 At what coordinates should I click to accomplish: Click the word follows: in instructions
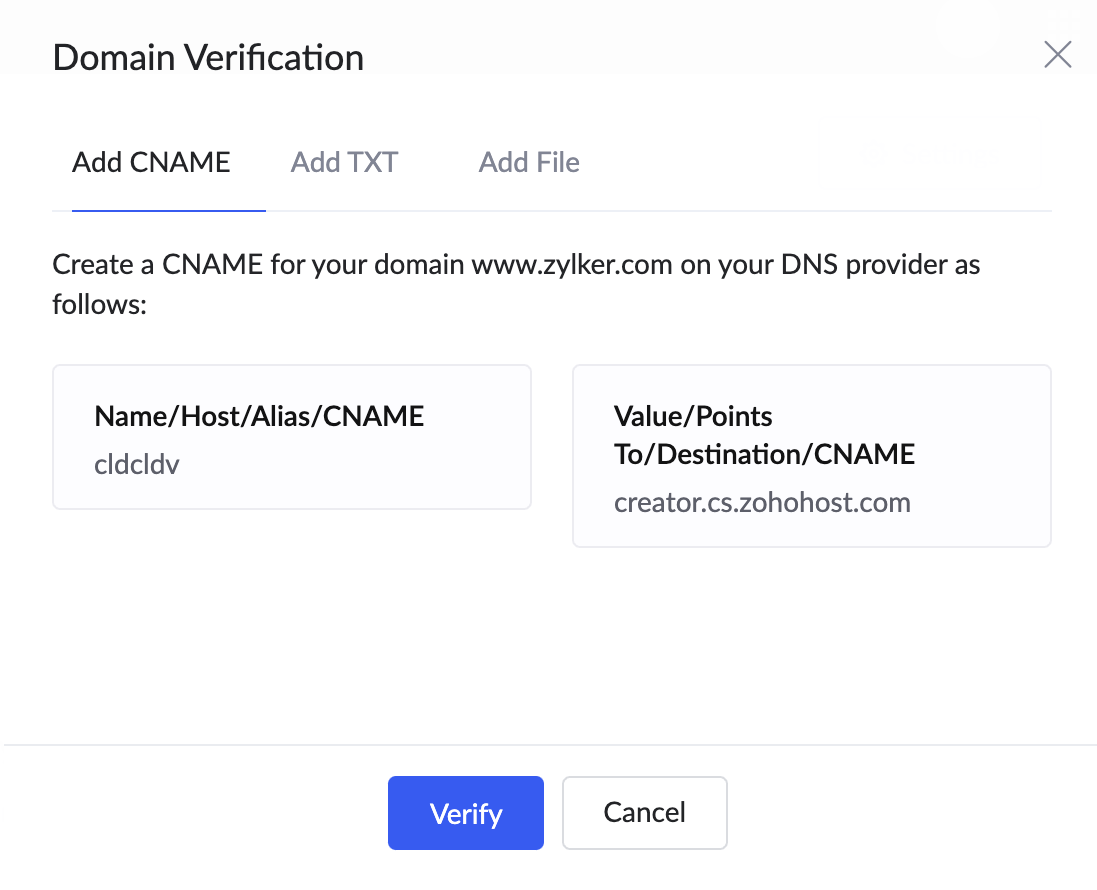(x=100, y=303)
